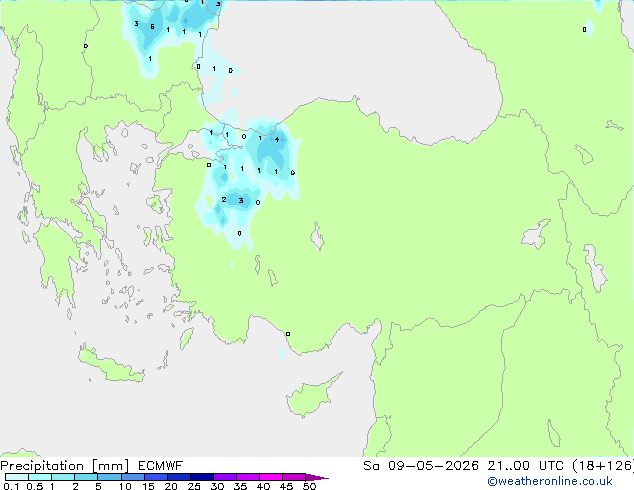This screenshot has width=634, height=490.
Task: Click the legend swatch between 20 and 25
Action: [179, 477]
